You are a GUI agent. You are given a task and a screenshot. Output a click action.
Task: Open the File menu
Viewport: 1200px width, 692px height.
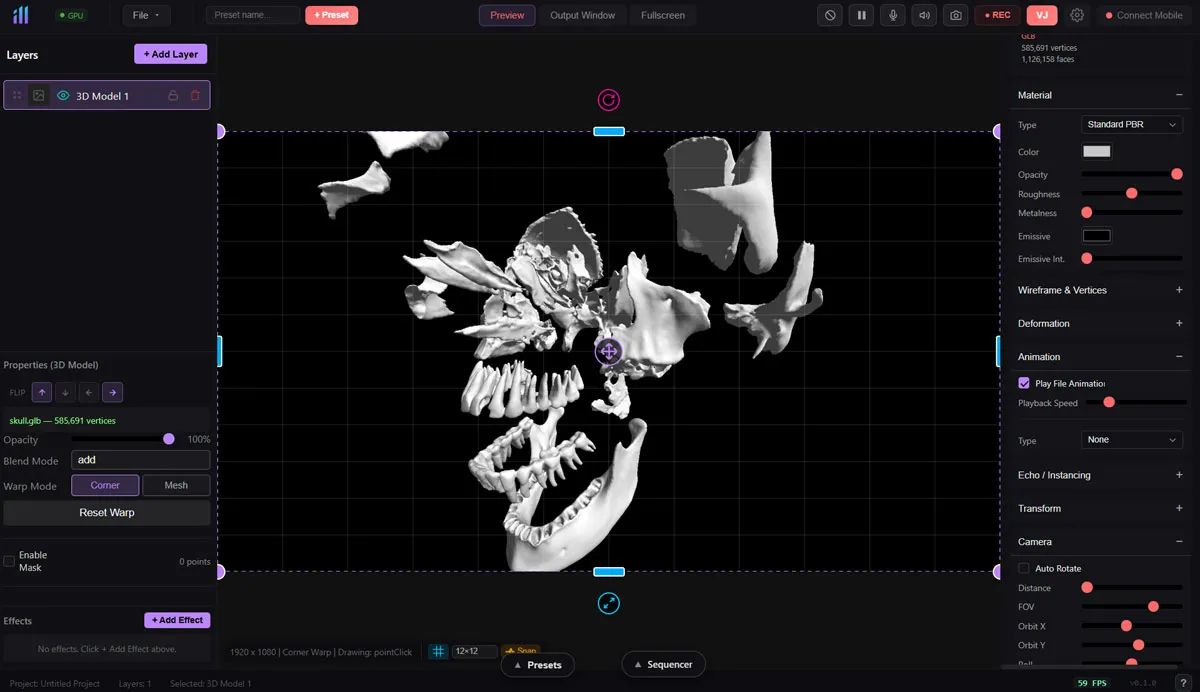tap(146, 15)
